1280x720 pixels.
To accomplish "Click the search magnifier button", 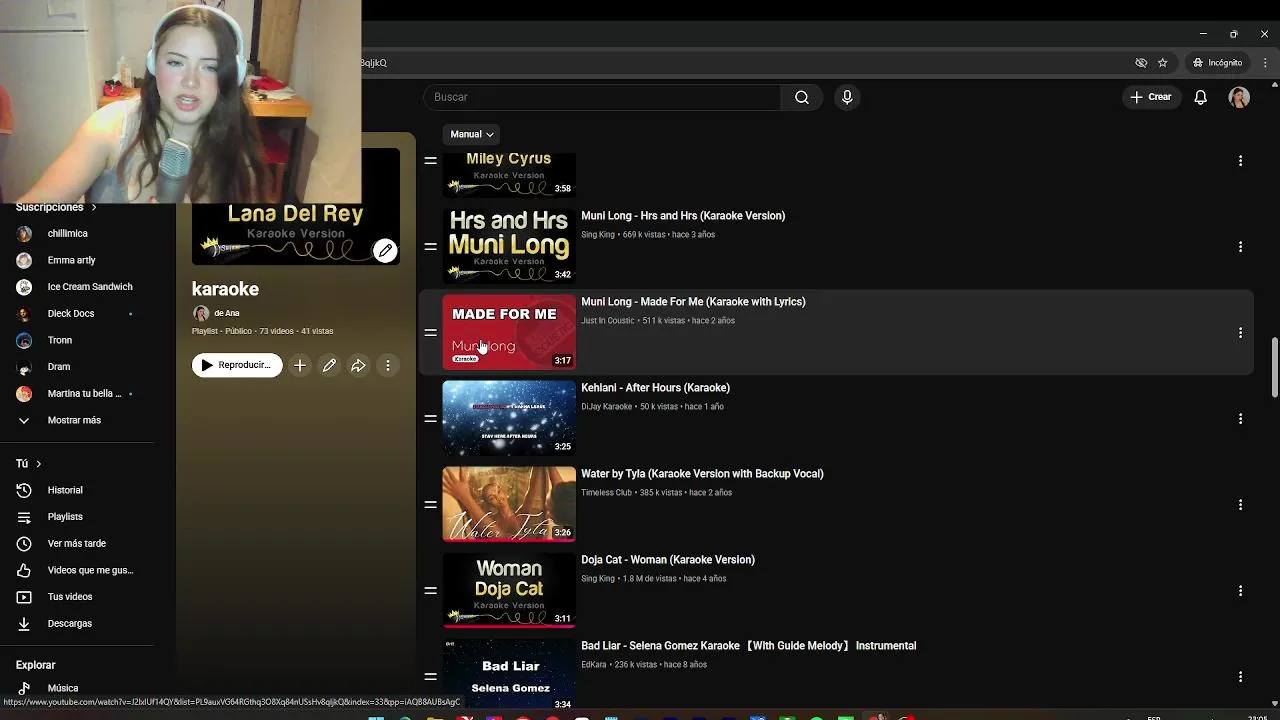I will pos(802,97).
